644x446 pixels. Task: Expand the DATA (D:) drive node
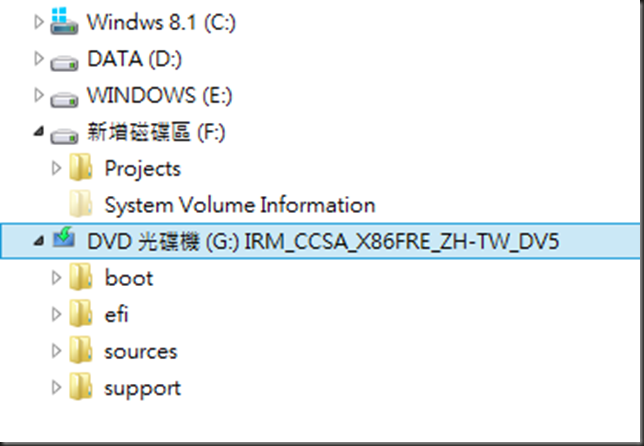coord(38,58)
